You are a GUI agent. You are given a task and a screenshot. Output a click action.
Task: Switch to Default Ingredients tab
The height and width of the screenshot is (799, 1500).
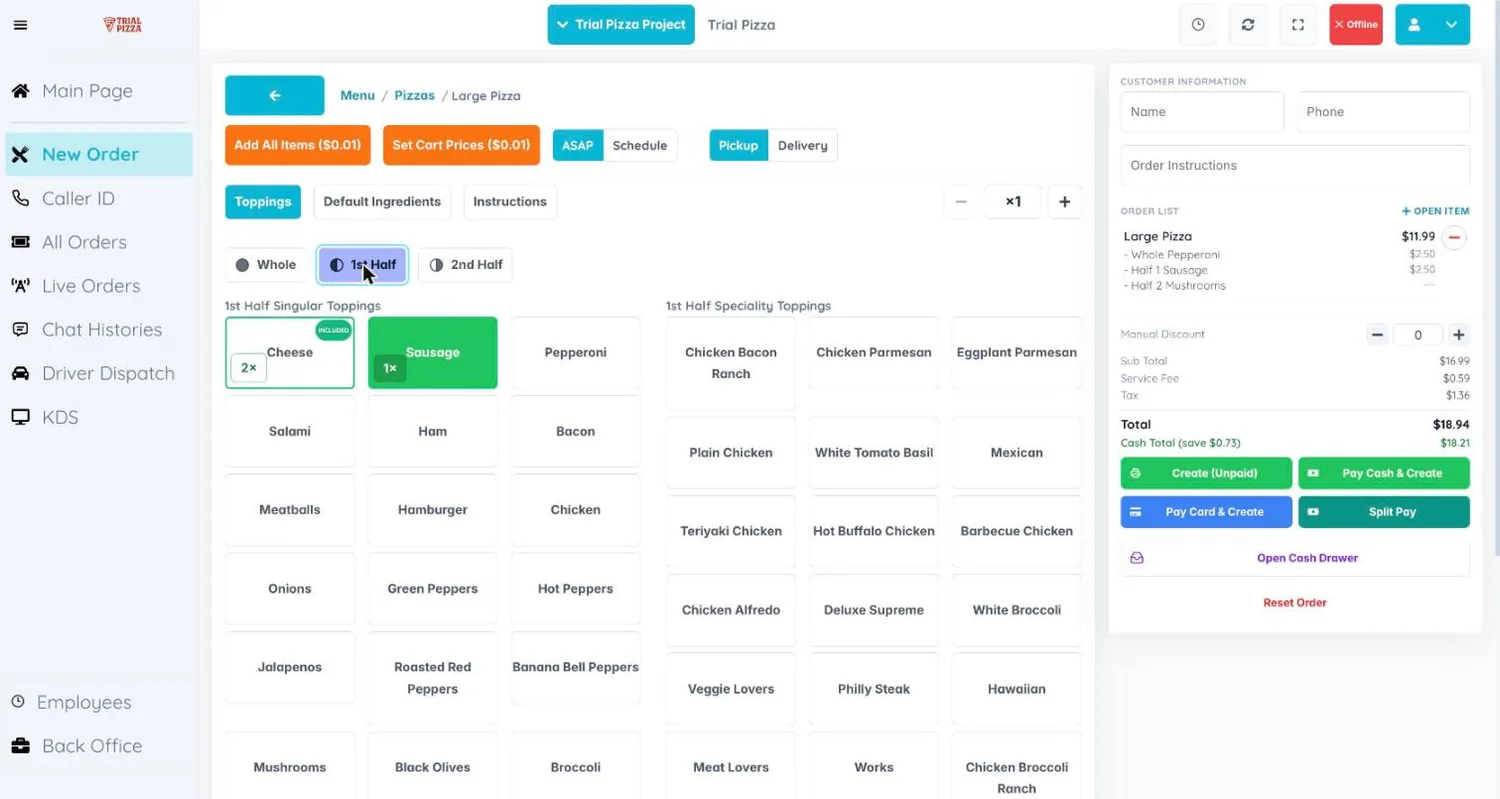point(382,201)
